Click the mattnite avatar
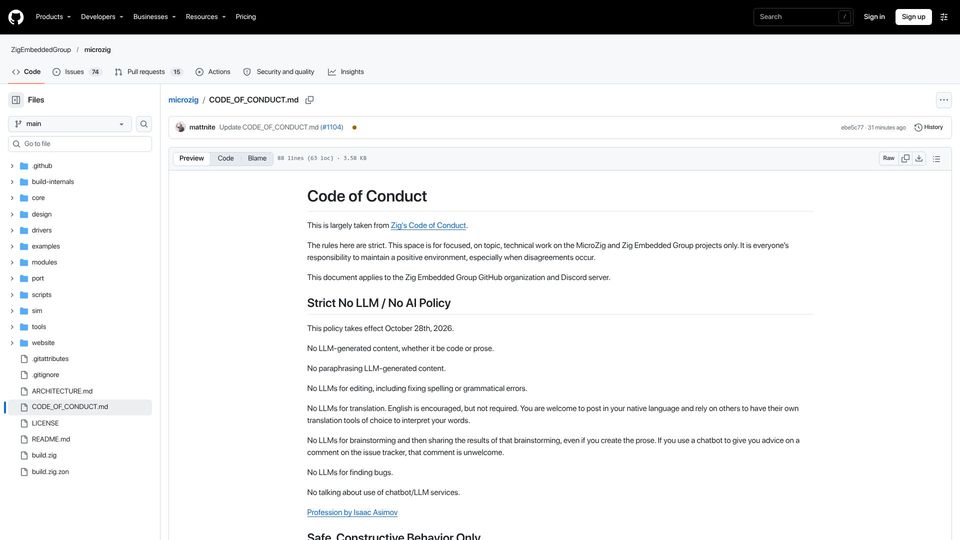The height and width of the screenshot is (540, 960). pos(180,127)
